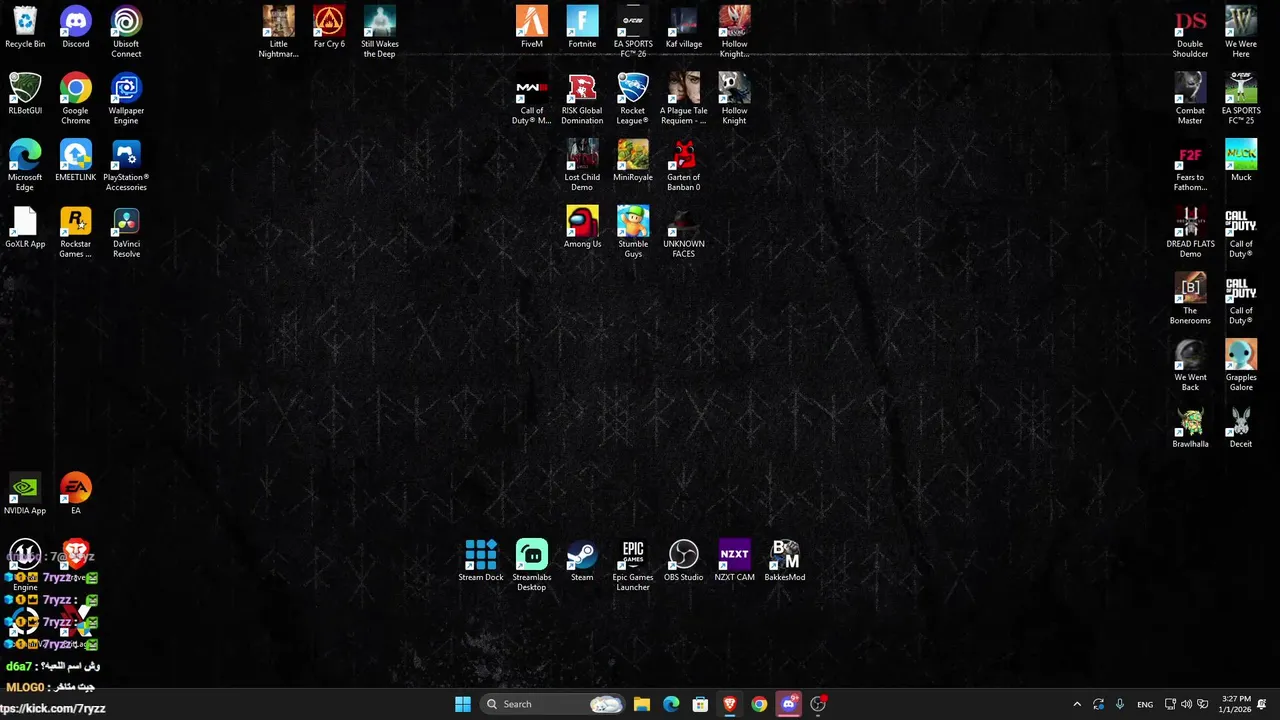Screen dimensions: 1280x720
Task: Launch Brawlhalla
Action: tap(1190, 428)
